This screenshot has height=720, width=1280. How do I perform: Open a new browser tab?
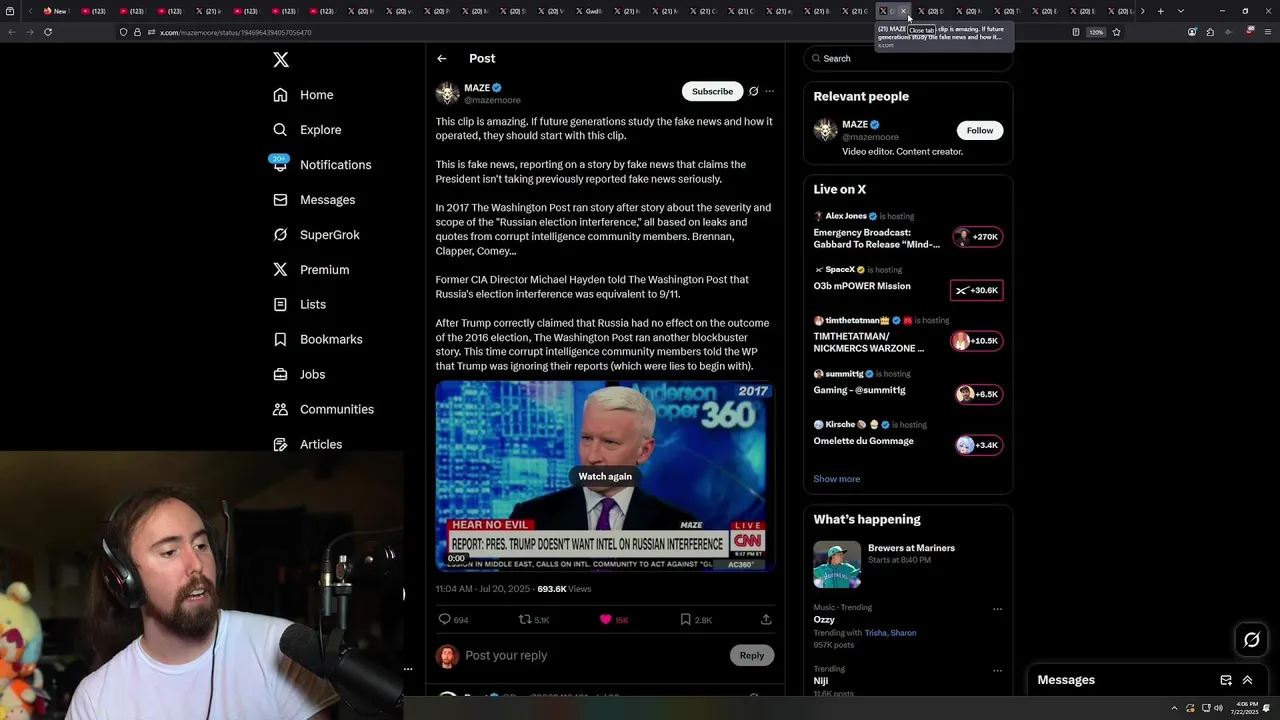tap(1160, 11)
